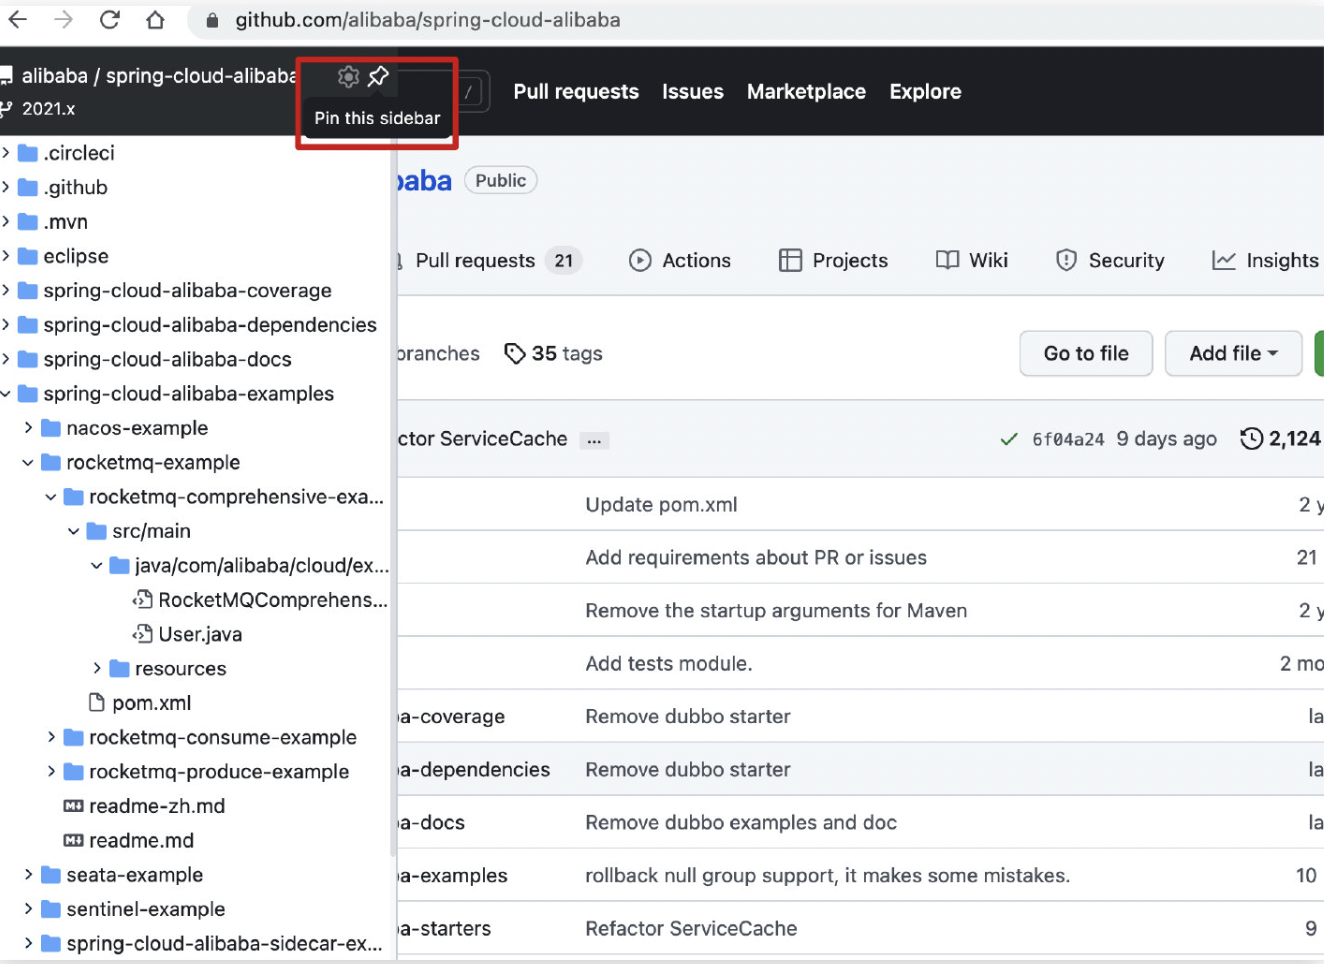Click the Go to file button
Image resolution: width=1324 pixels, height=964 pixels.
pos(1086,353)
